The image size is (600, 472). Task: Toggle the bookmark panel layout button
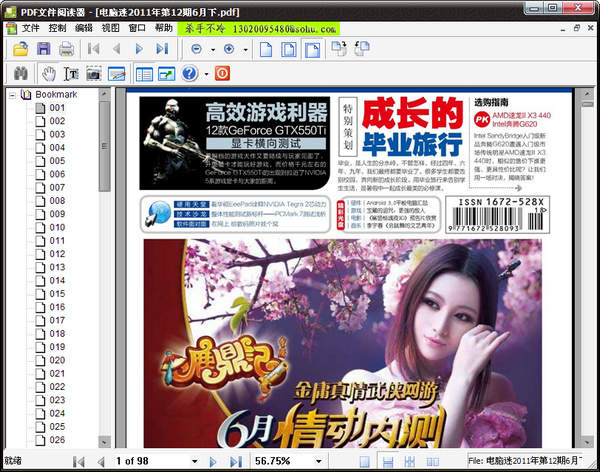point(144,74)
